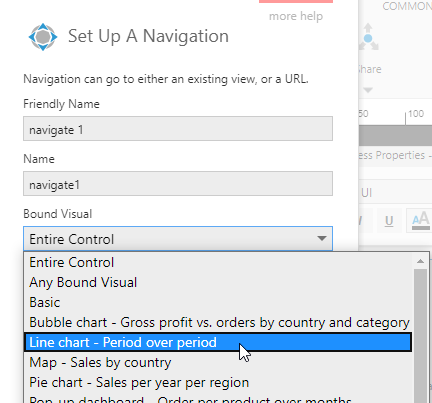The height and width of the screenshot is (403, 432).
Task: Select Line chart - Period over period
Action: [x=218, y=342]
